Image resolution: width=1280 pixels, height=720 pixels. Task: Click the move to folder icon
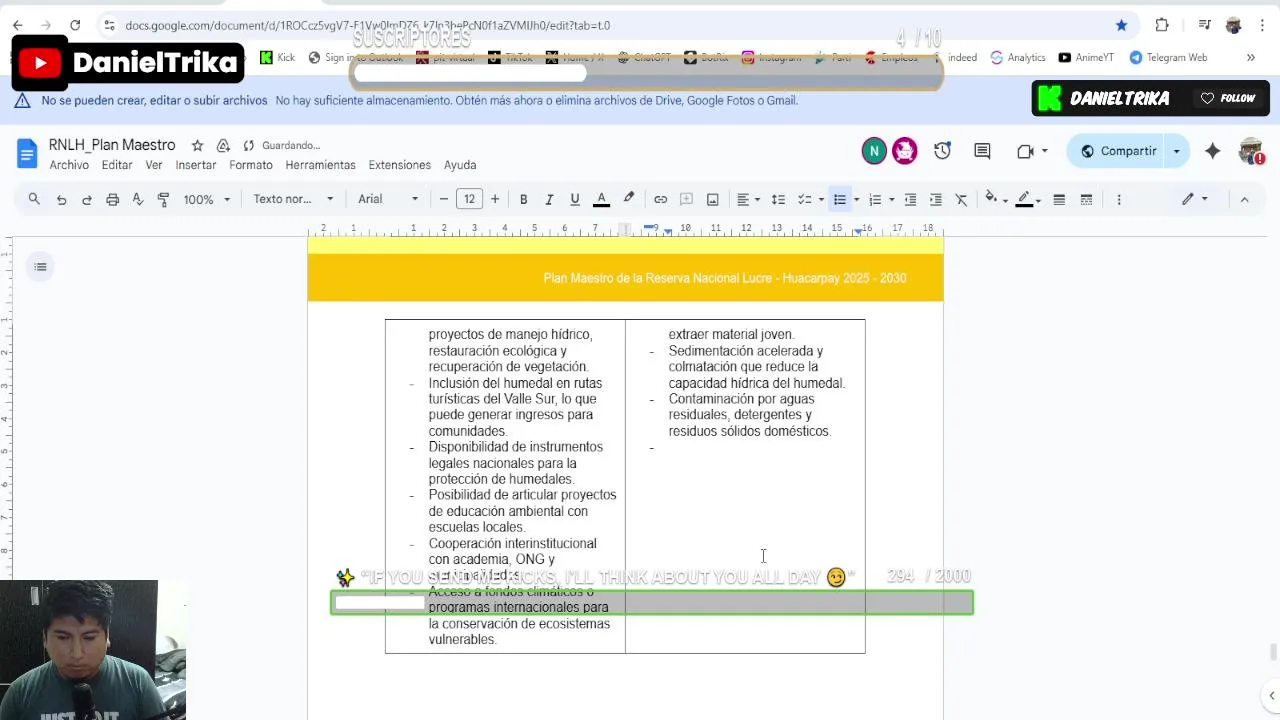pos(223,146)
